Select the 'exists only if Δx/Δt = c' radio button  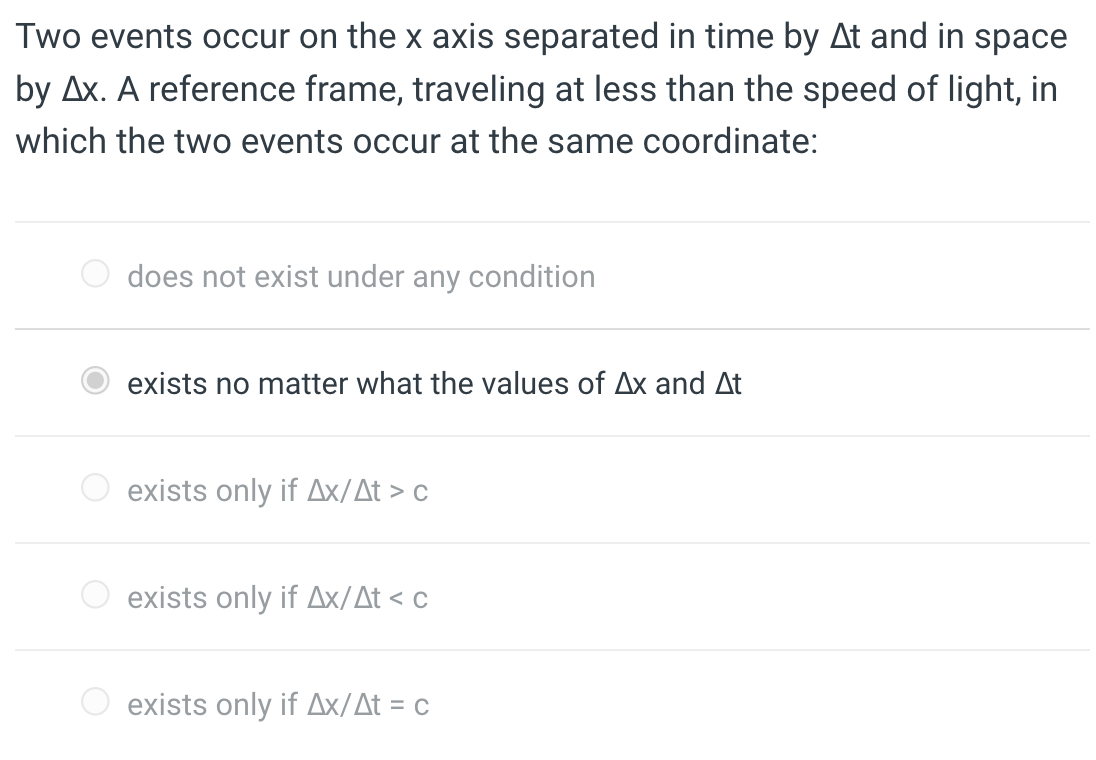click(x=95, y=702)
